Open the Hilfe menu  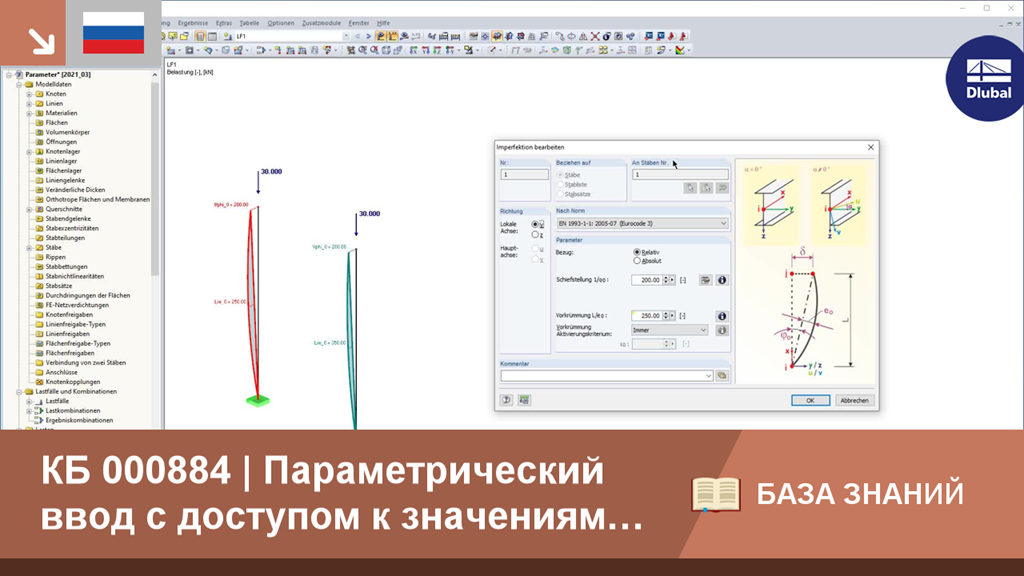click(x=383, y=23)
